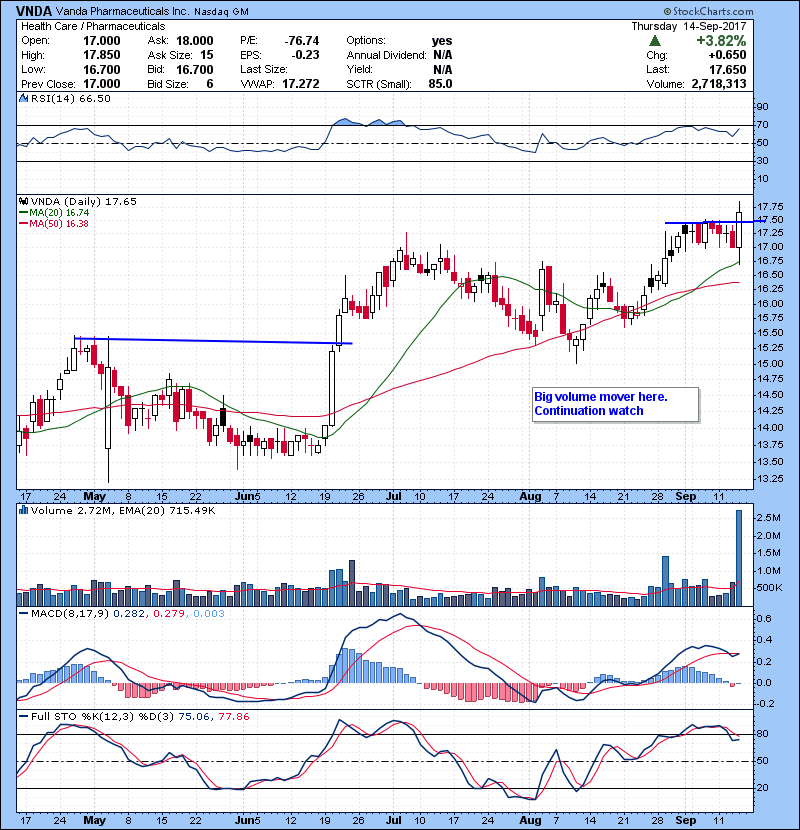Click the 2.5M label on the volume axis
This screenshot has height=830, width=800.
click(769, 518)
